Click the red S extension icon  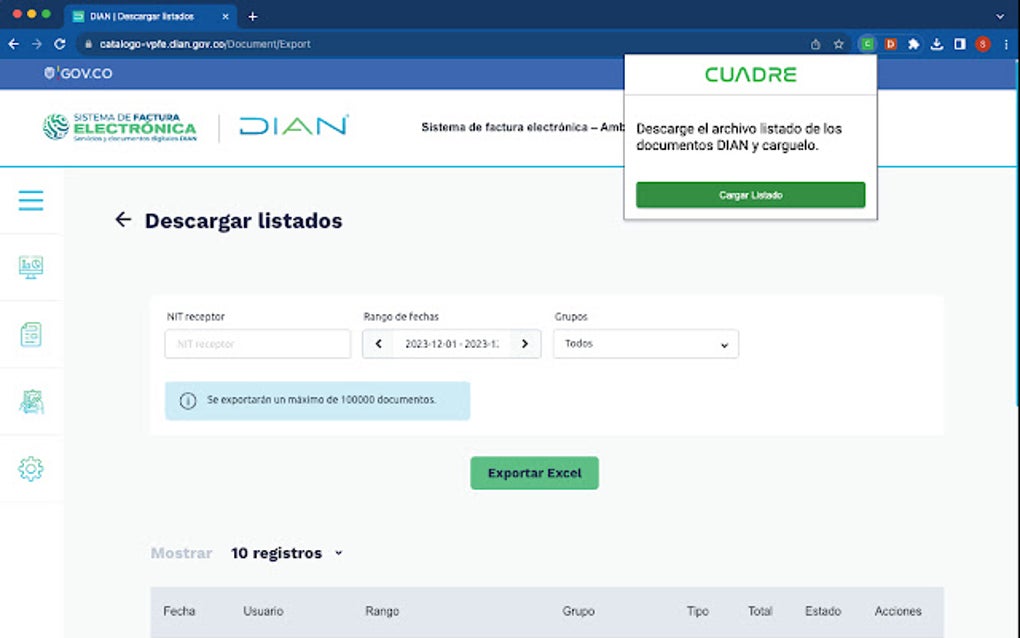click(x=982, y=44)
